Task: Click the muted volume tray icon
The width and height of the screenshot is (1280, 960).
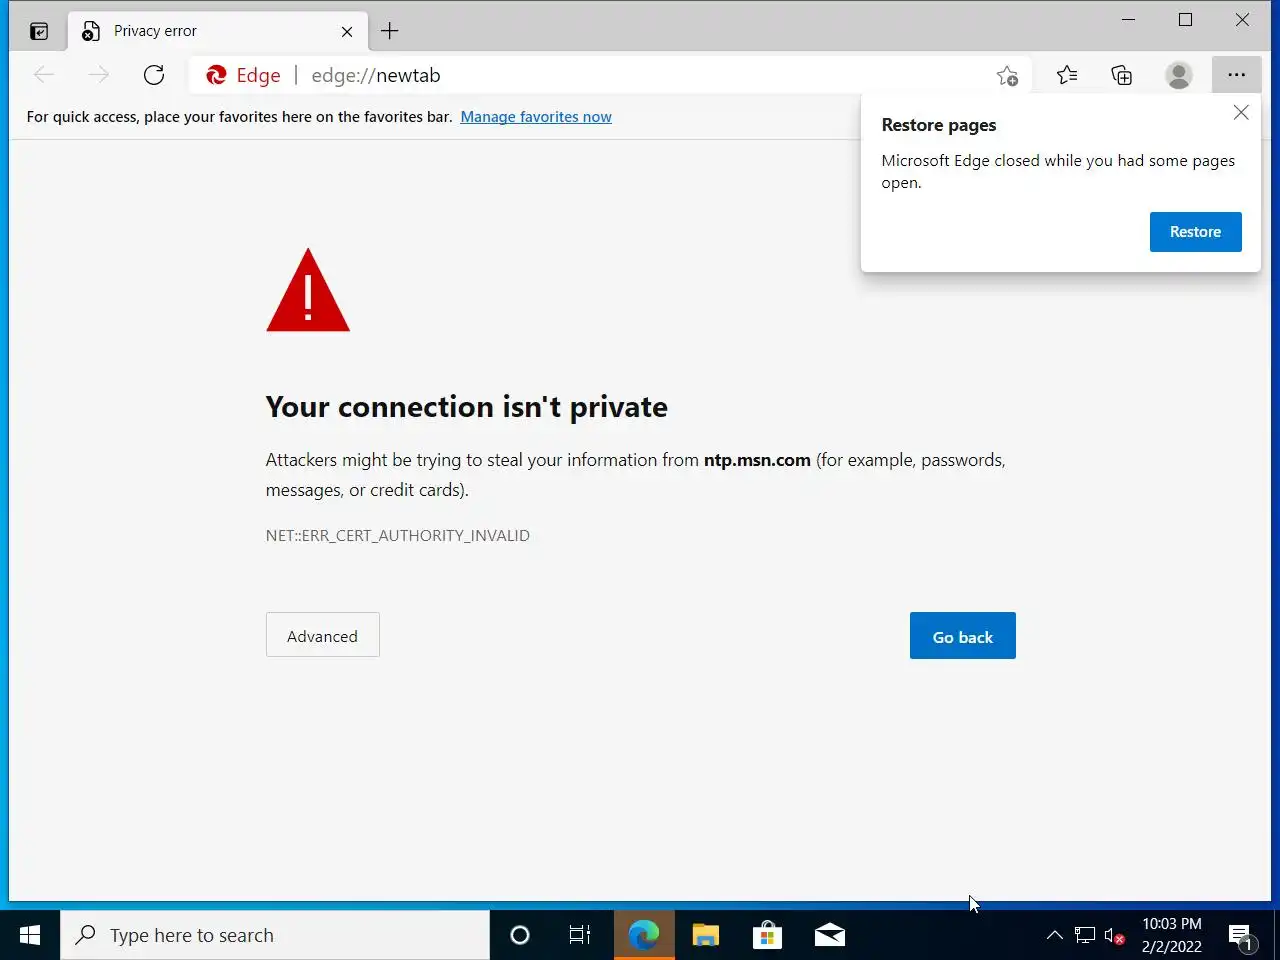Action: 1114,936
